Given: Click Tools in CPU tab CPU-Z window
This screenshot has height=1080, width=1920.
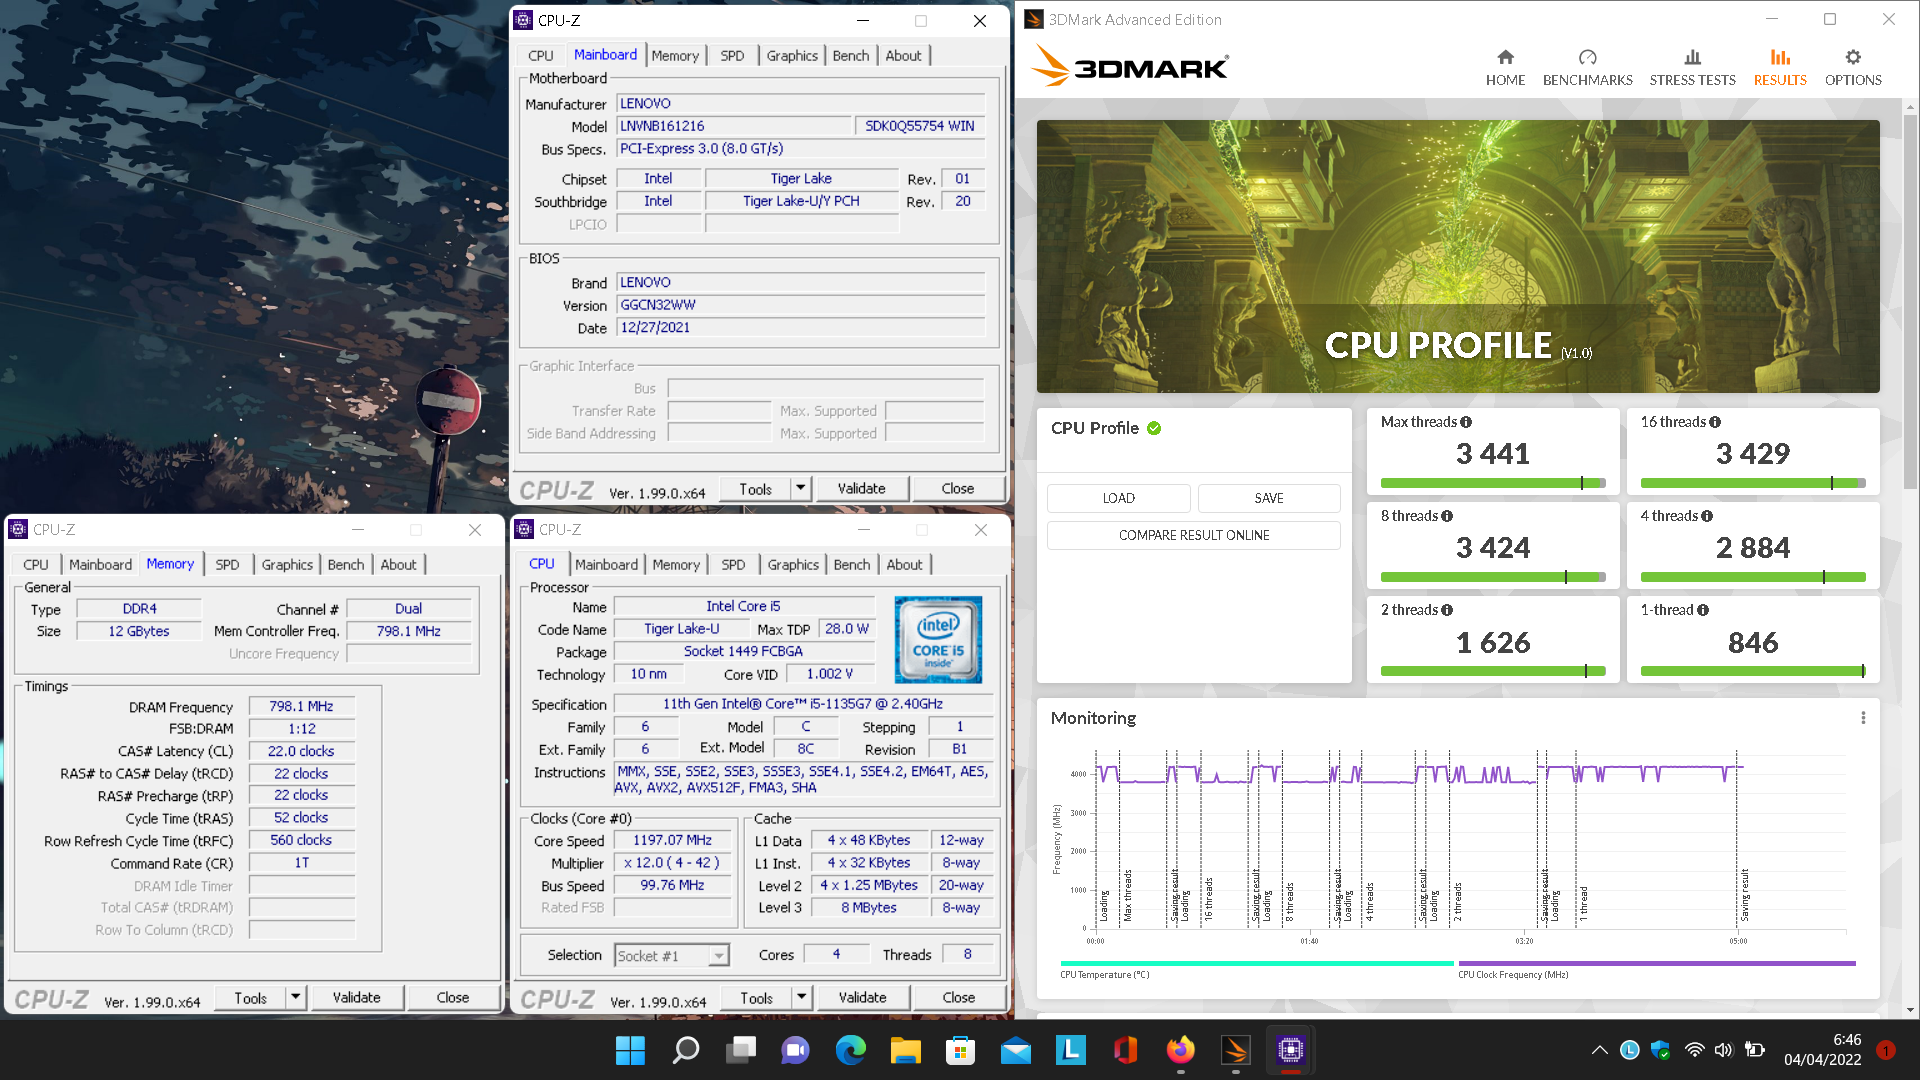Looking at the screenshot, I should 756,997.
